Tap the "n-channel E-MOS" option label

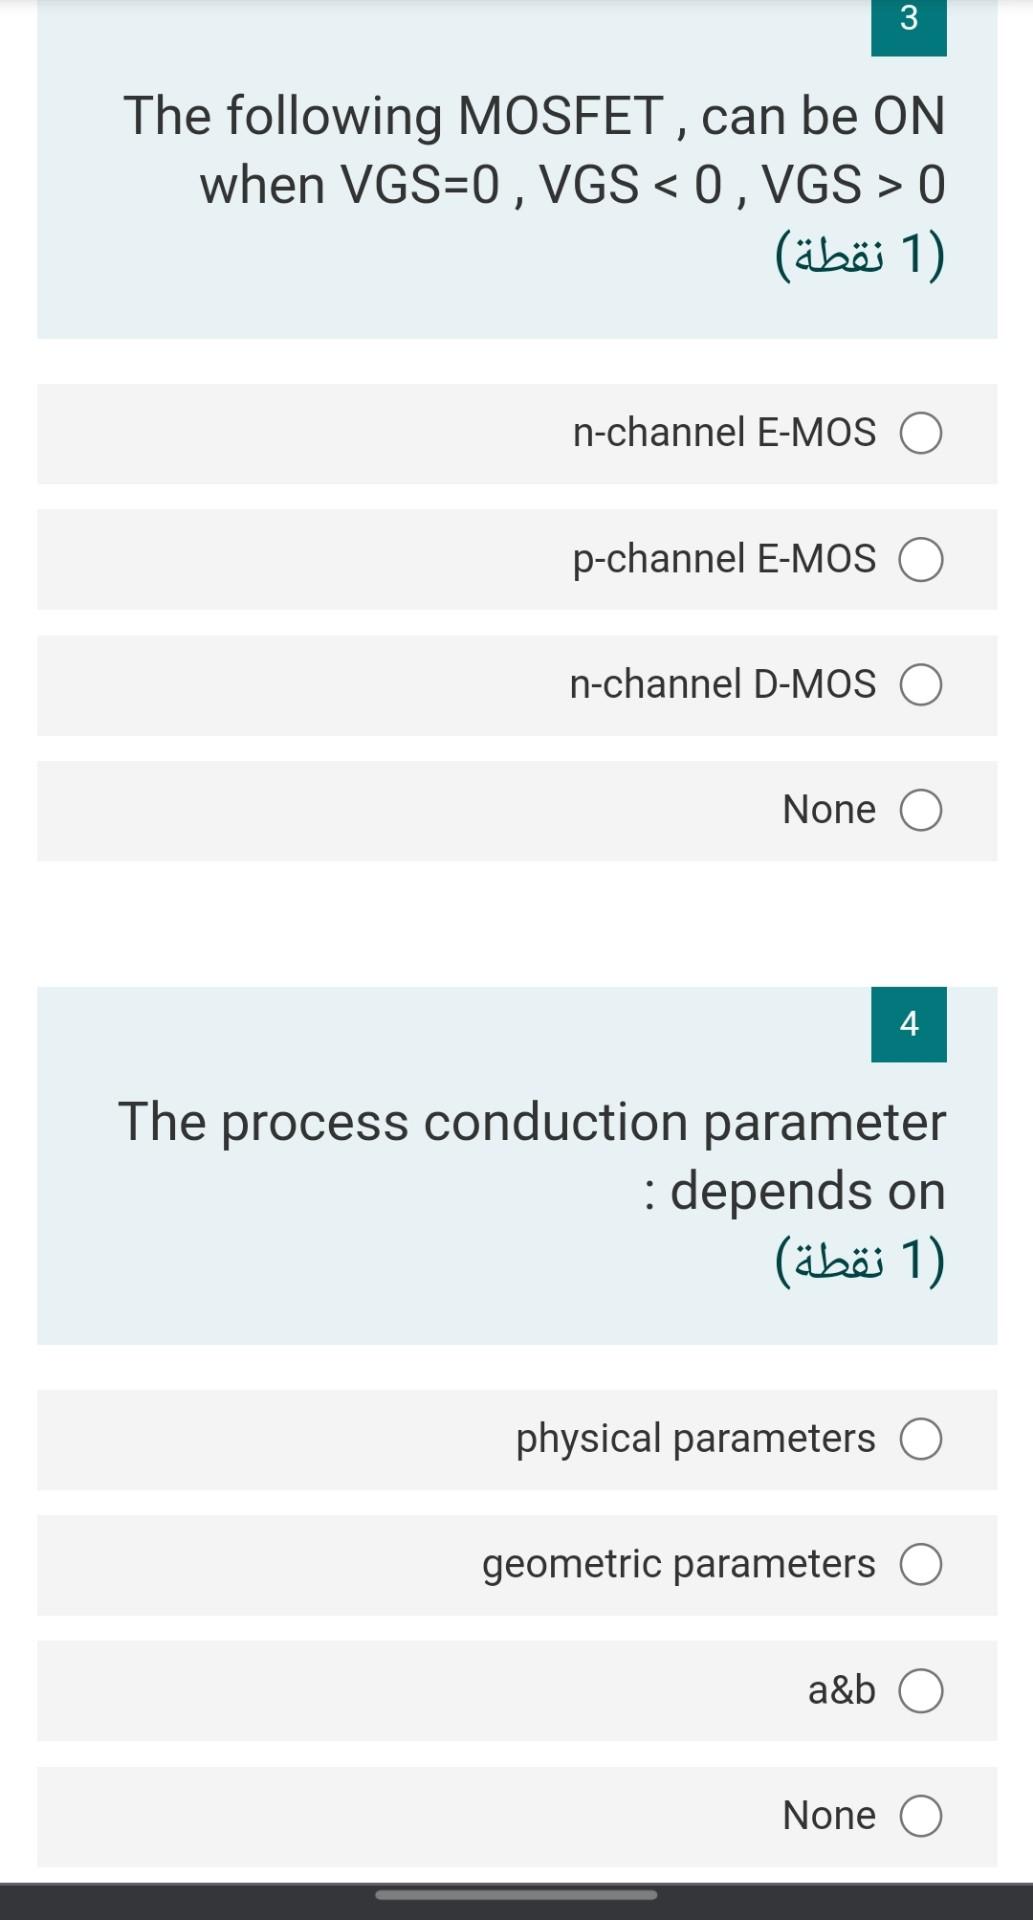coord(724,433)
